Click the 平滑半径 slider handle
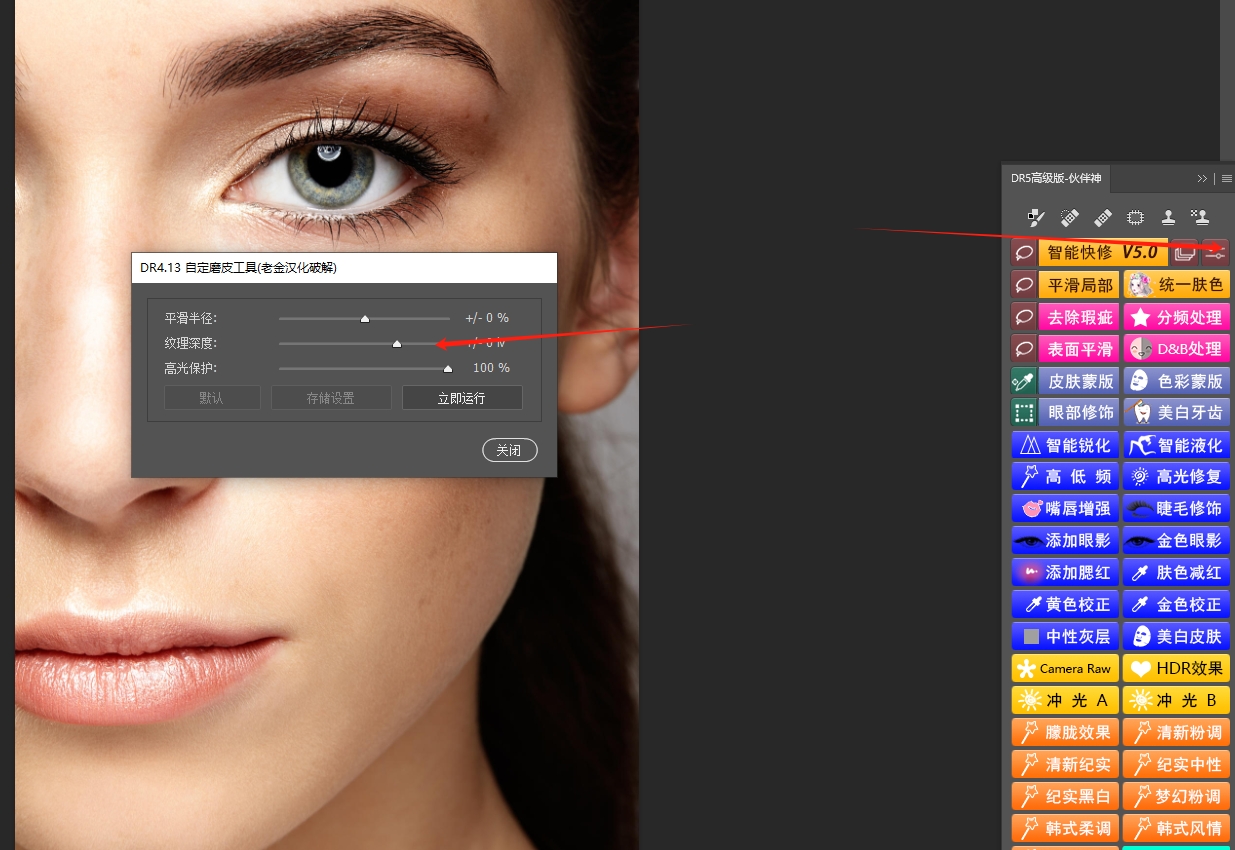 click(365, 319)
